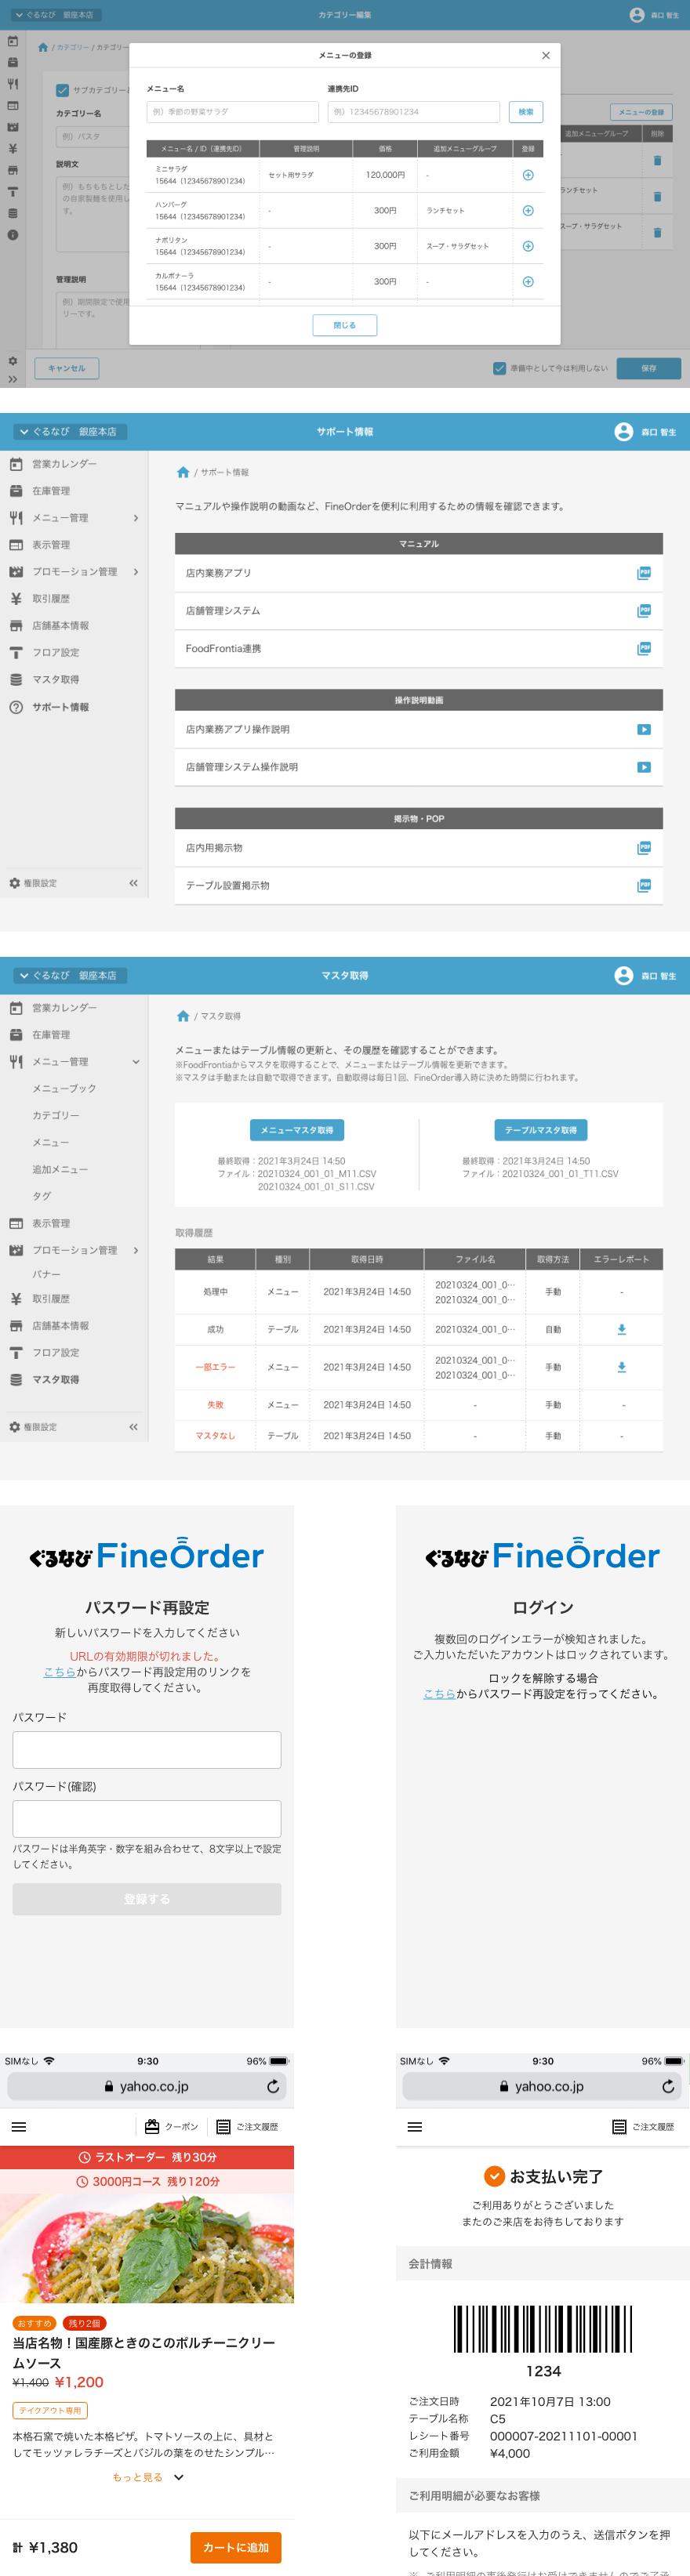The image size is (690, 2576).
Task: Reload the yahoo.co.jp page in product view
Action: [x=272, y=2086]
